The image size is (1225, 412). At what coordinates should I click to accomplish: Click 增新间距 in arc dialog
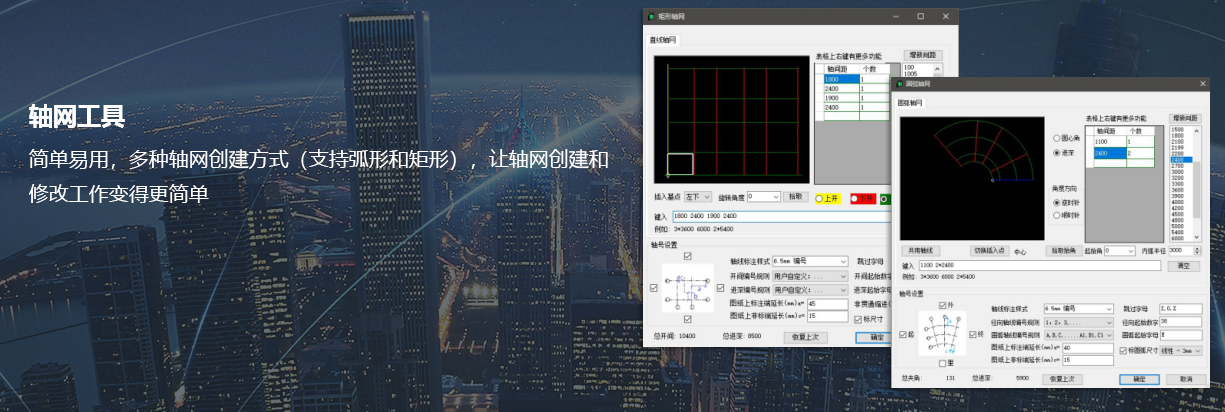click(x=1185, y=118)
